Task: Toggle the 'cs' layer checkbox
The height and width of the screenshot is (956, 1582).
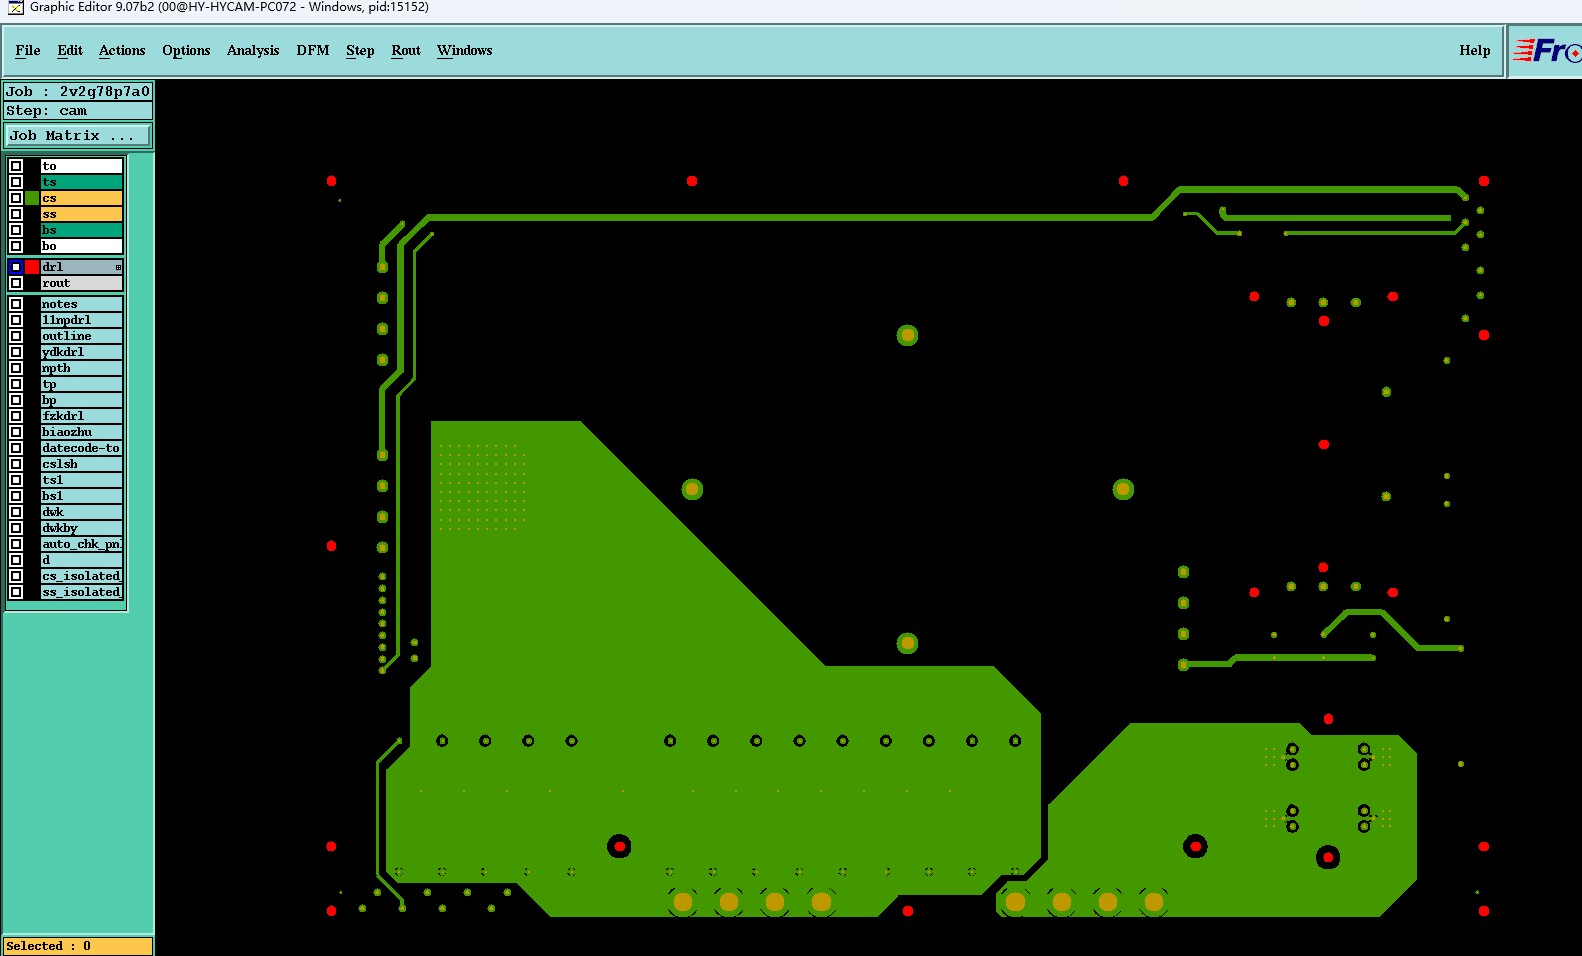Action: point(16,198)
